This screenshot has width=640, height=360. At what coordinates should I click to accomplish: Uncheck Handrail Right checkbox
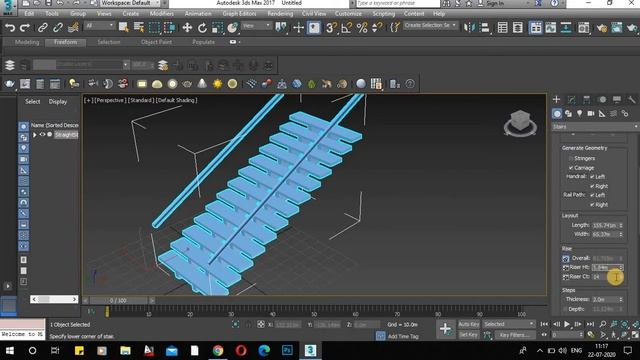tap(592, 186)
